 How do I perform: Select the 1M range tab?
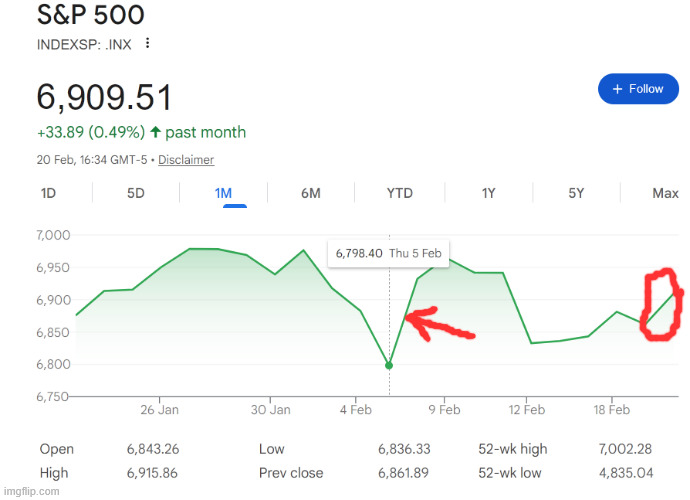pyautogui.click(x=223, y=193)
